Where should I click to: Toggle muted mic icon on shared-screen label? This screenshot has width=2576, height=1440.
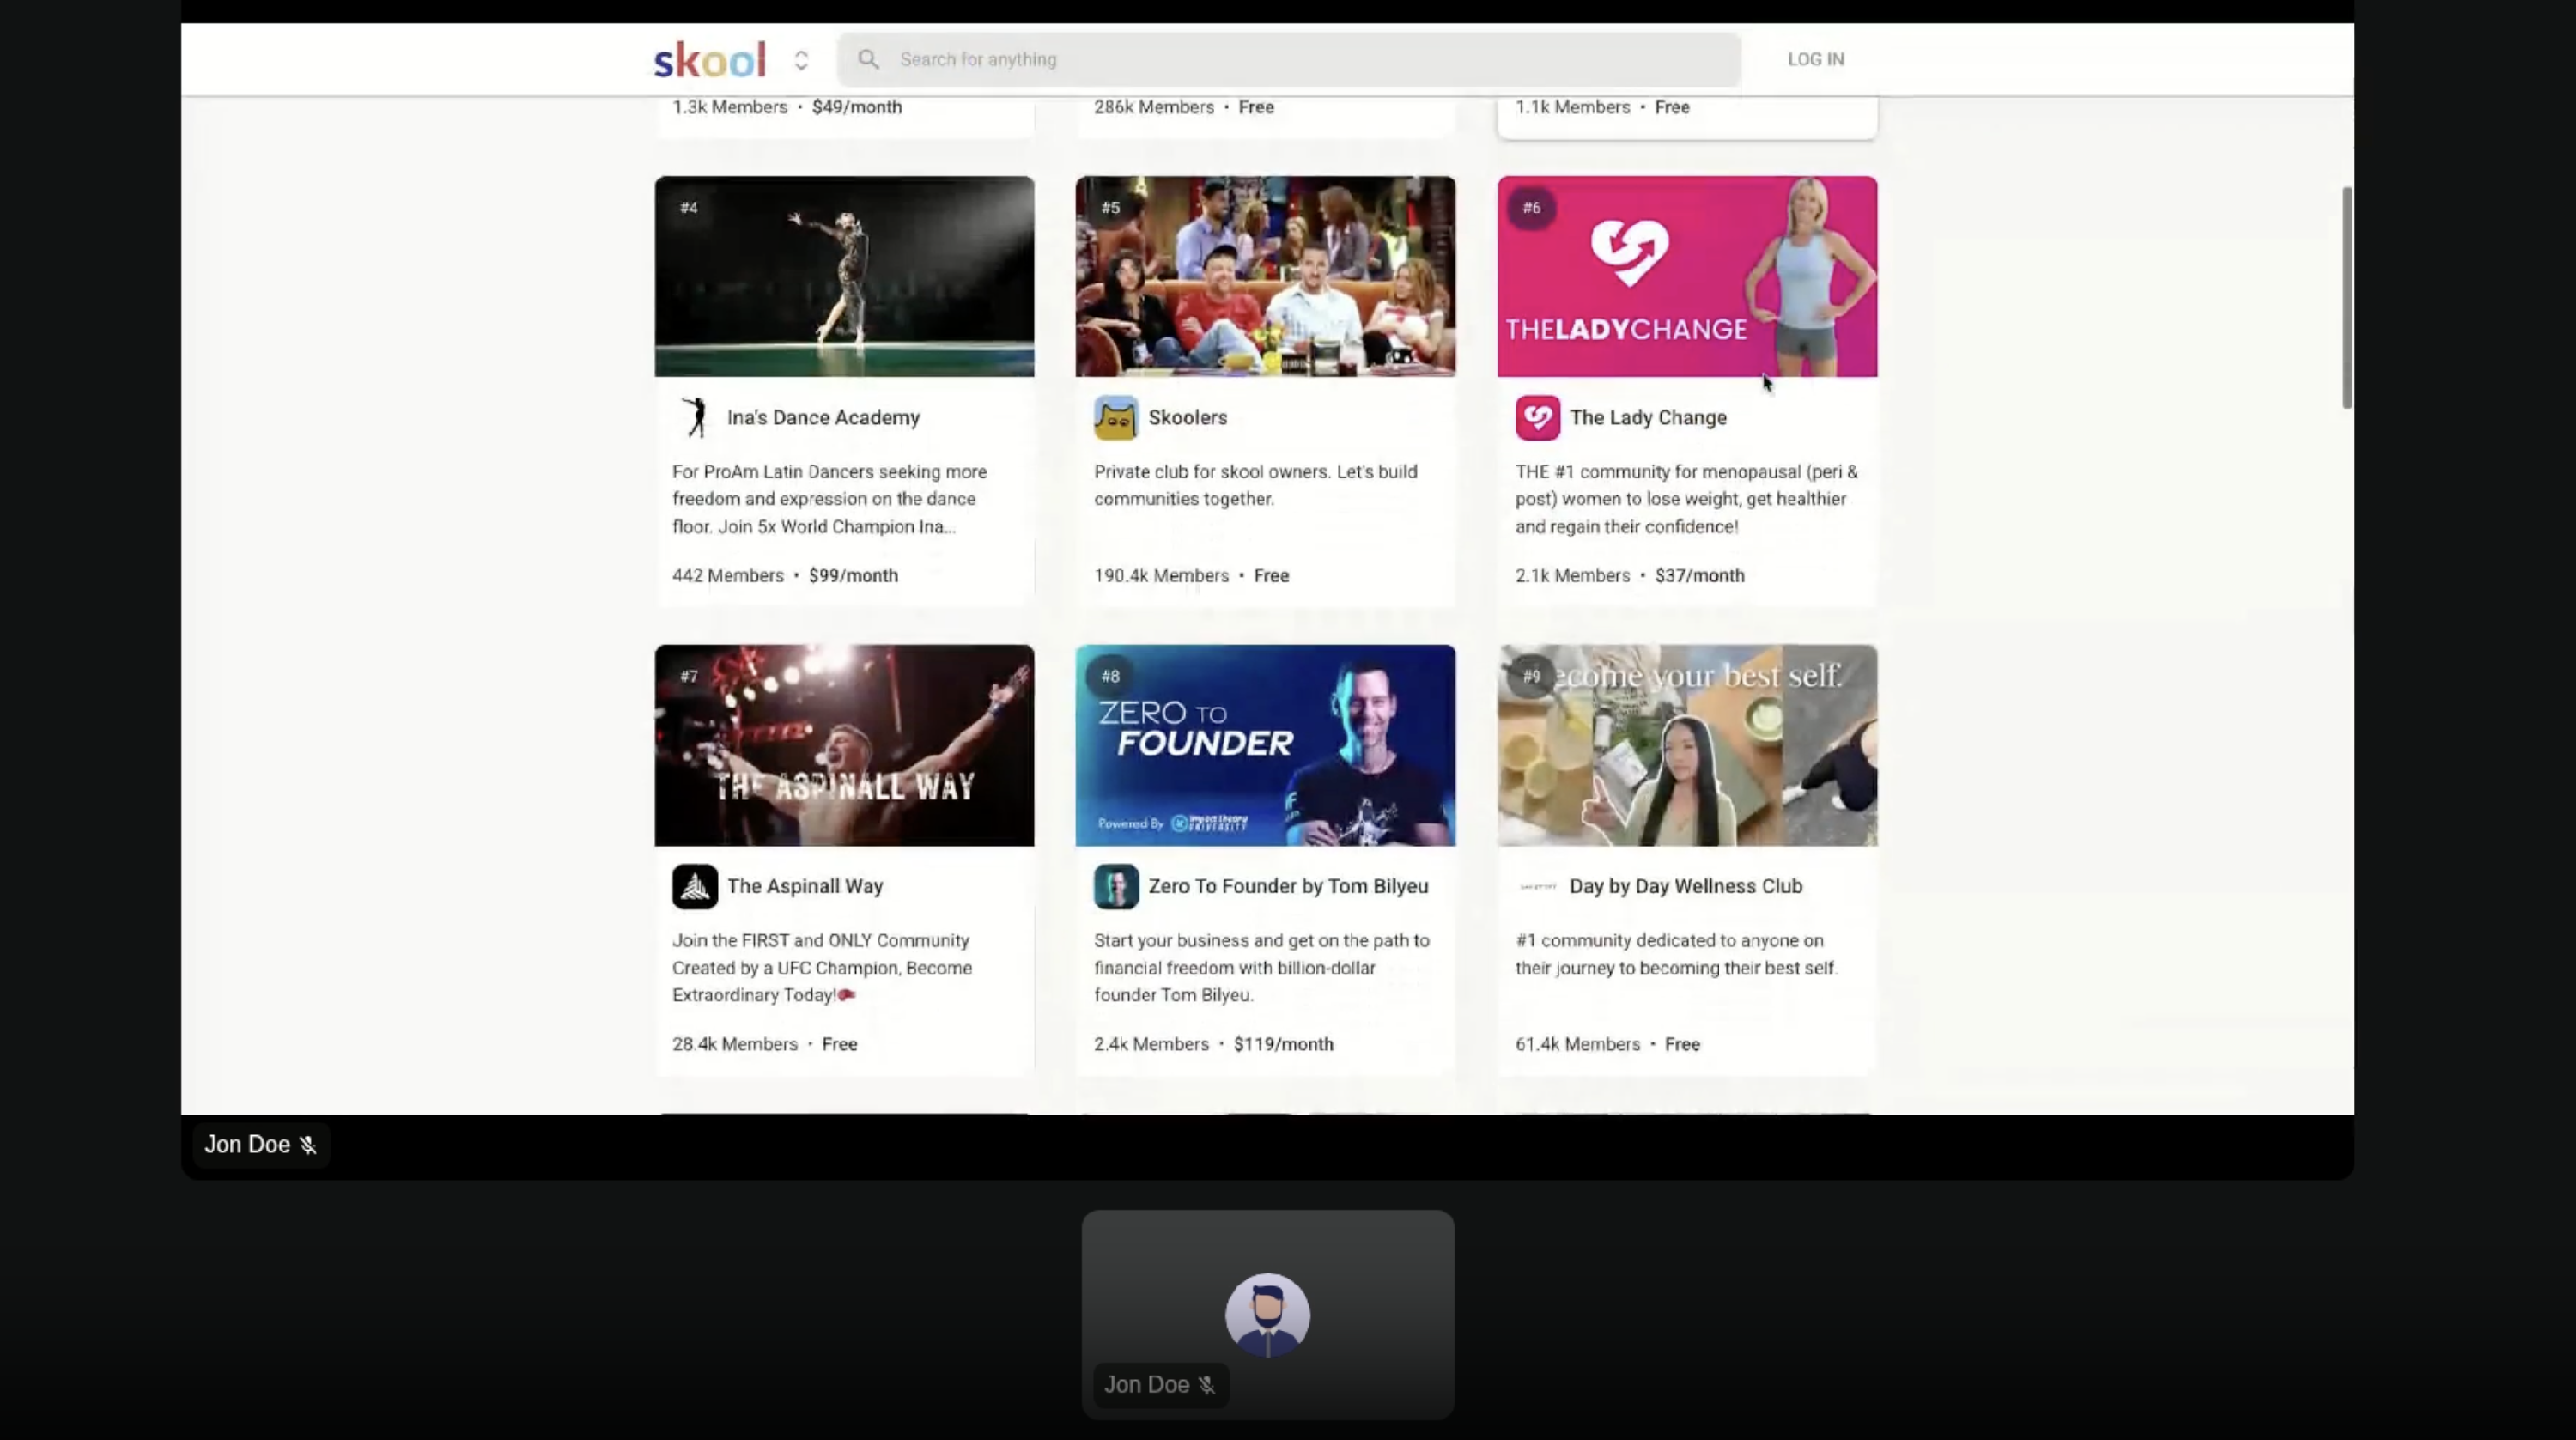308,1146
